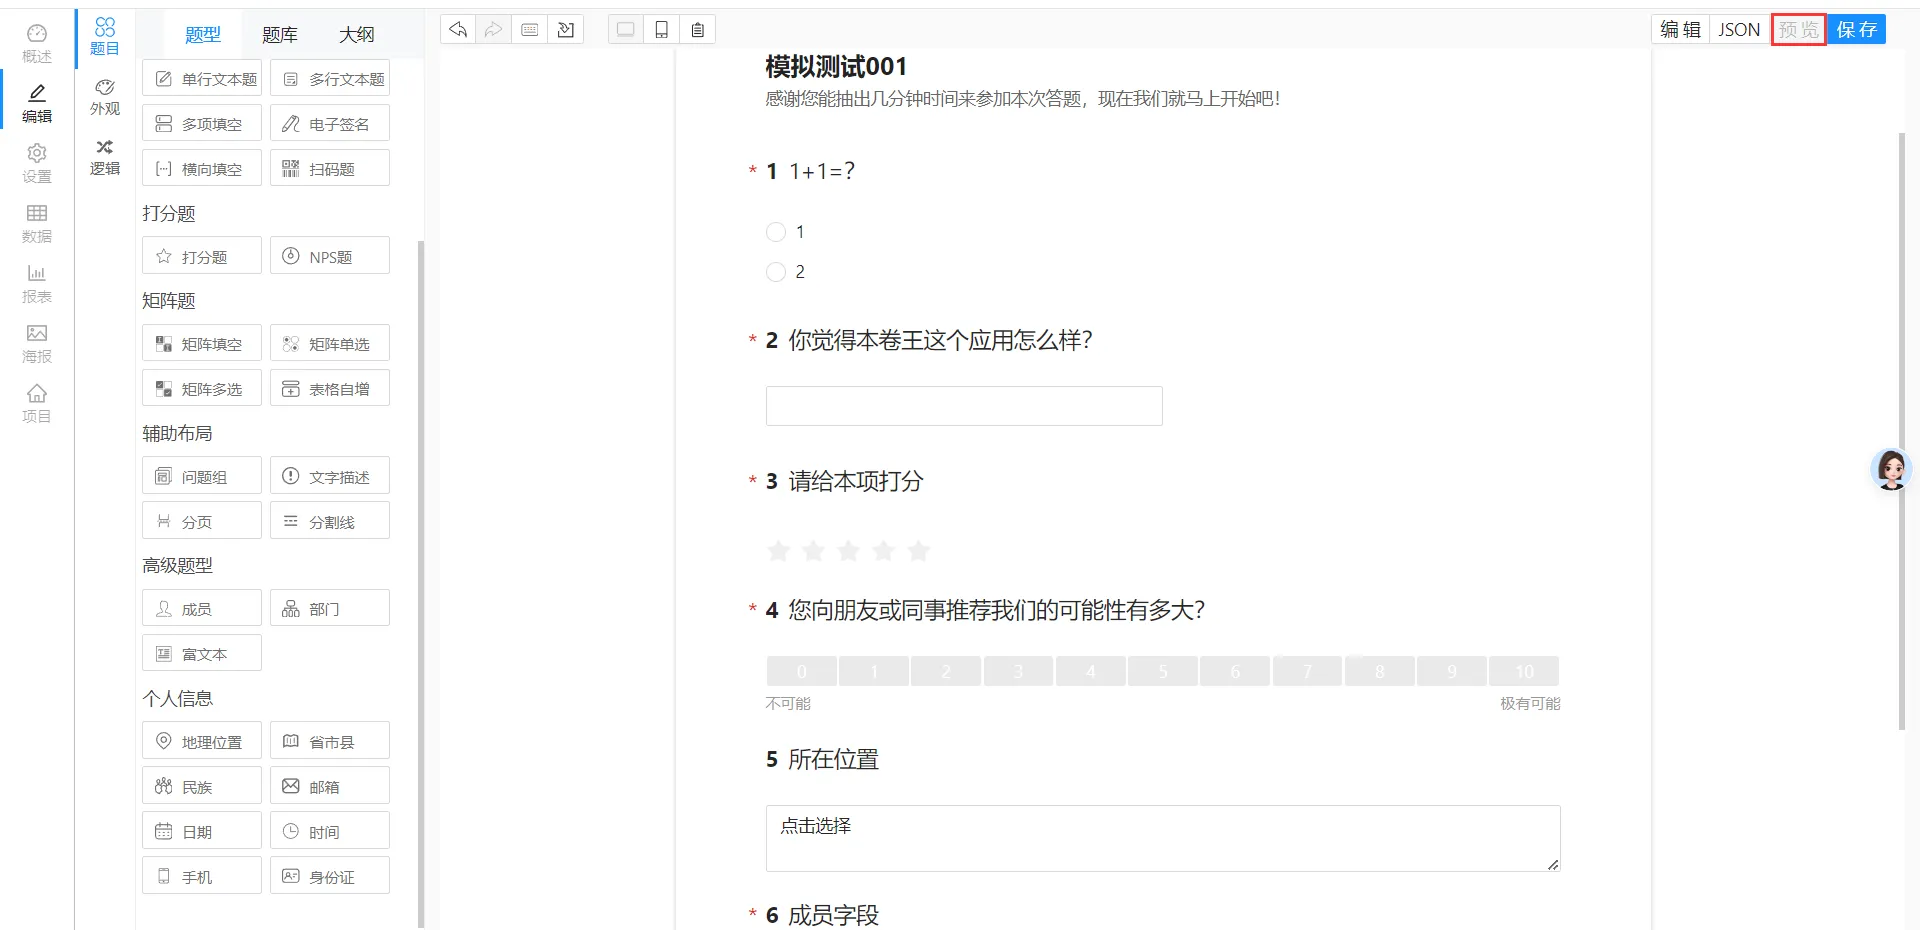Add a 单行文本题 question
1920x930 pixels.
click(202, 79)
